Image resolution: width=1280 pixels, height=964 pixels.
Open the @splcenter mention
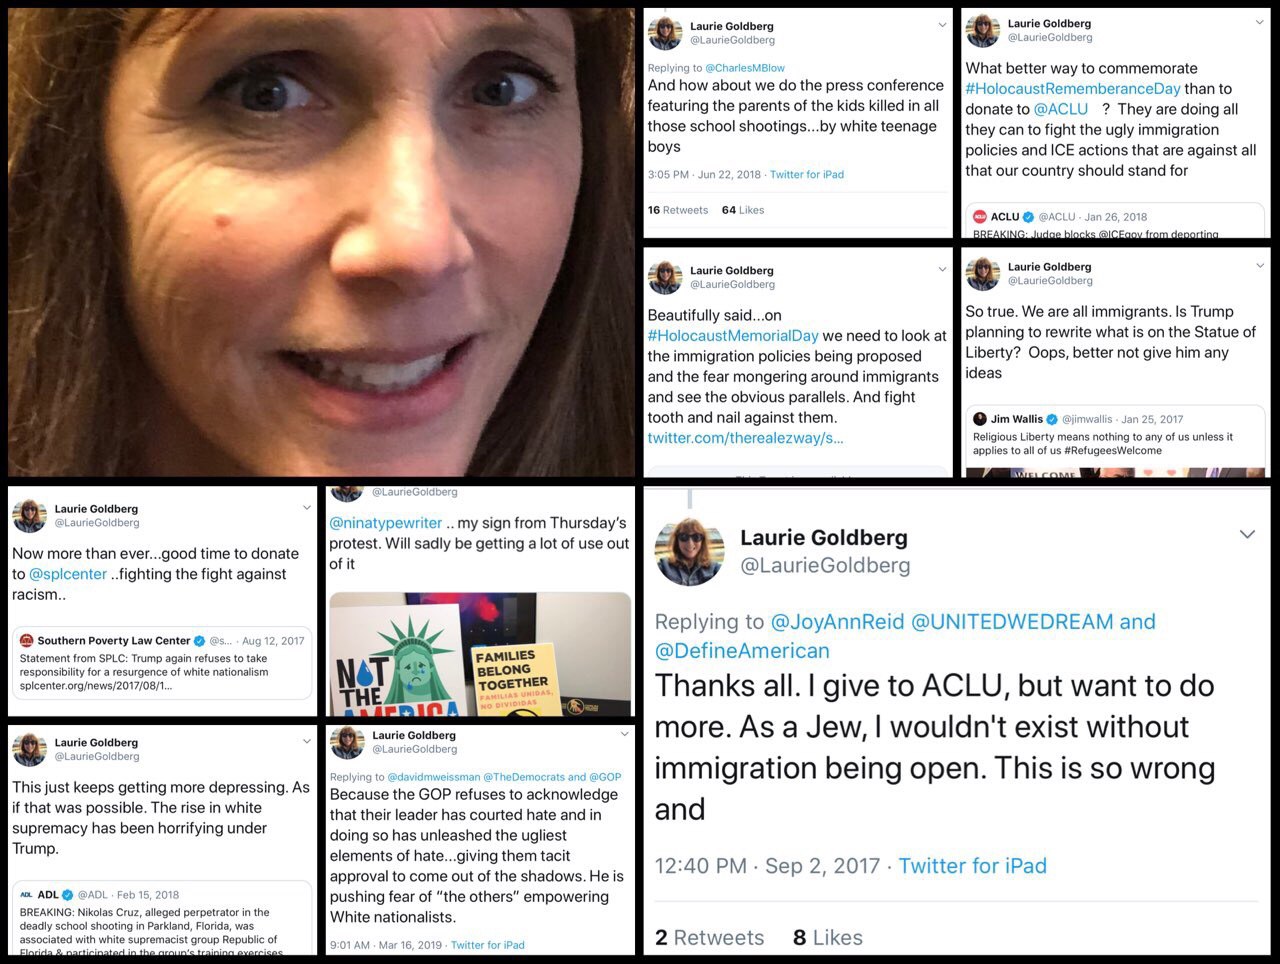pyautogui.click(x=68, y=574)
